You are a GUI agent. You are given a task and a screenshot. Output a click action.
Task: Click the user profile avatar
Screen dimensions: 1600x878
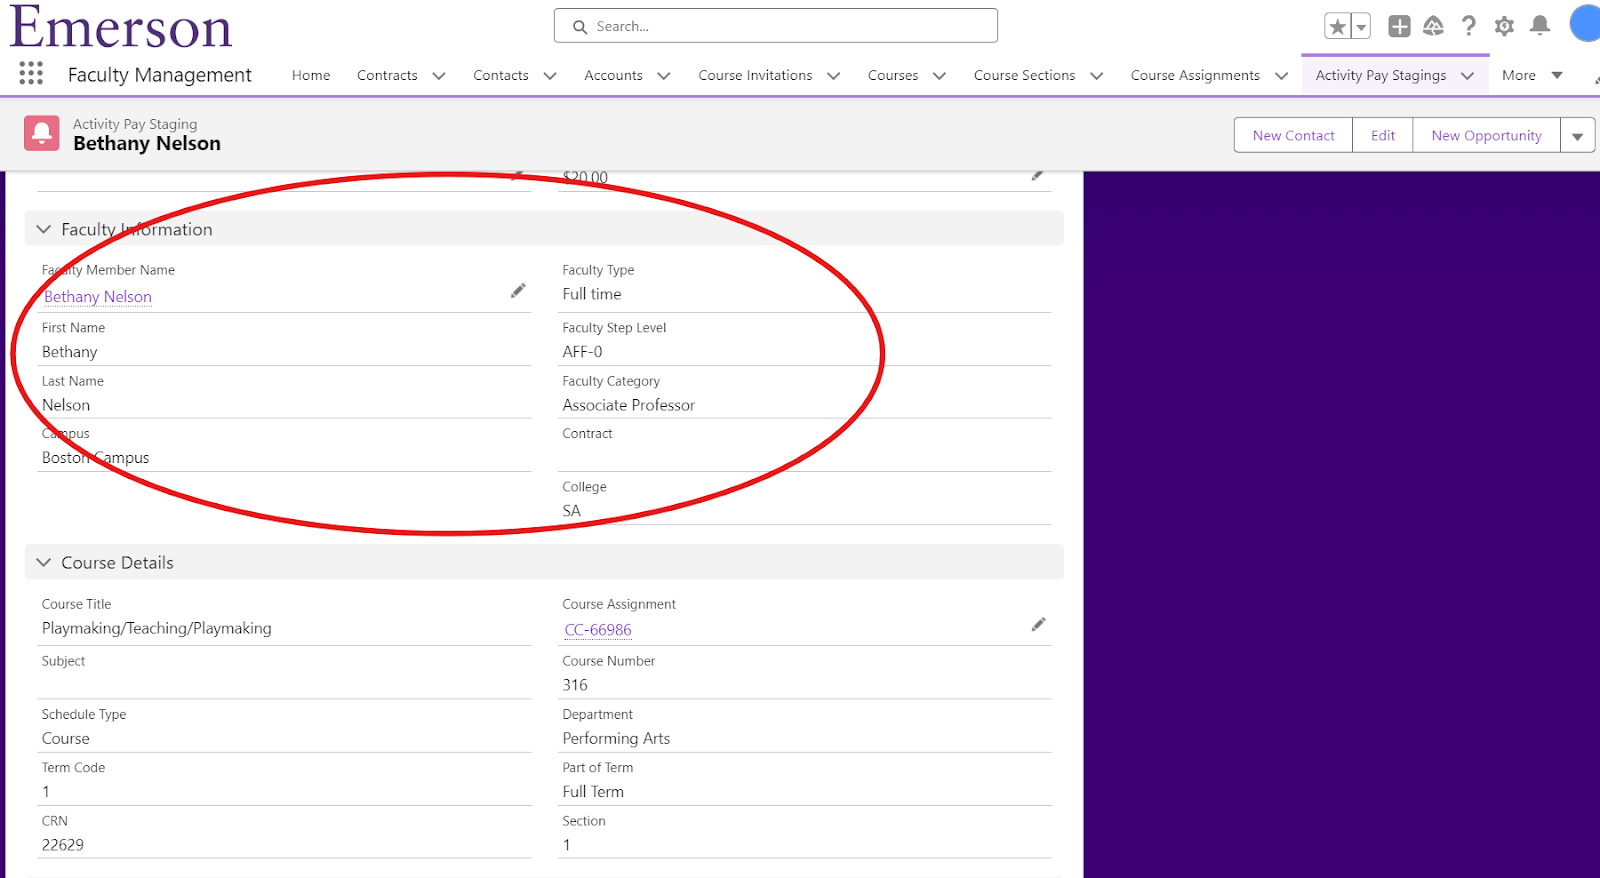point(1586,24)
